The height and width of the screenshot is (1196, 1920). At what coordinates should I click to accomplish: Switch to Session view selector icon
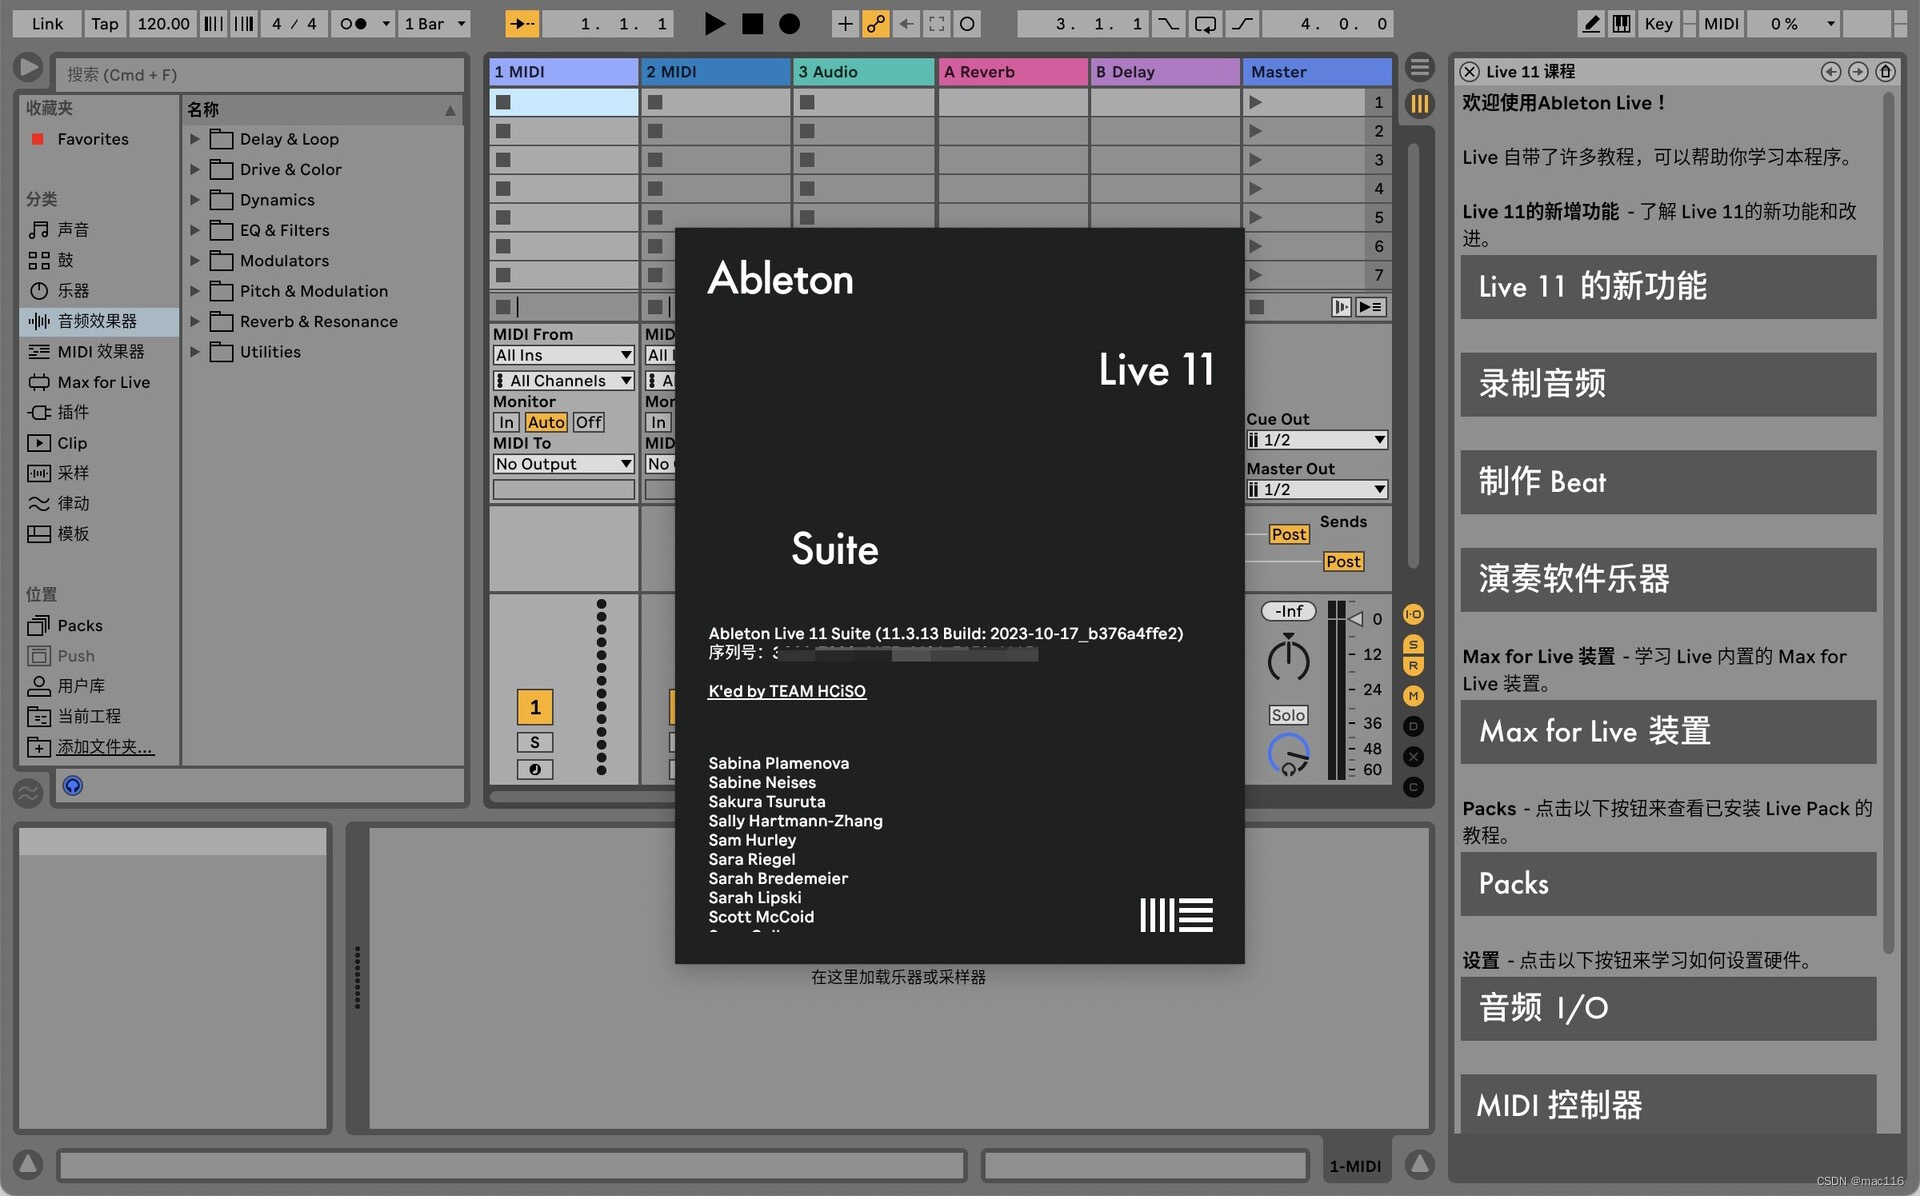pos(1419,103)
